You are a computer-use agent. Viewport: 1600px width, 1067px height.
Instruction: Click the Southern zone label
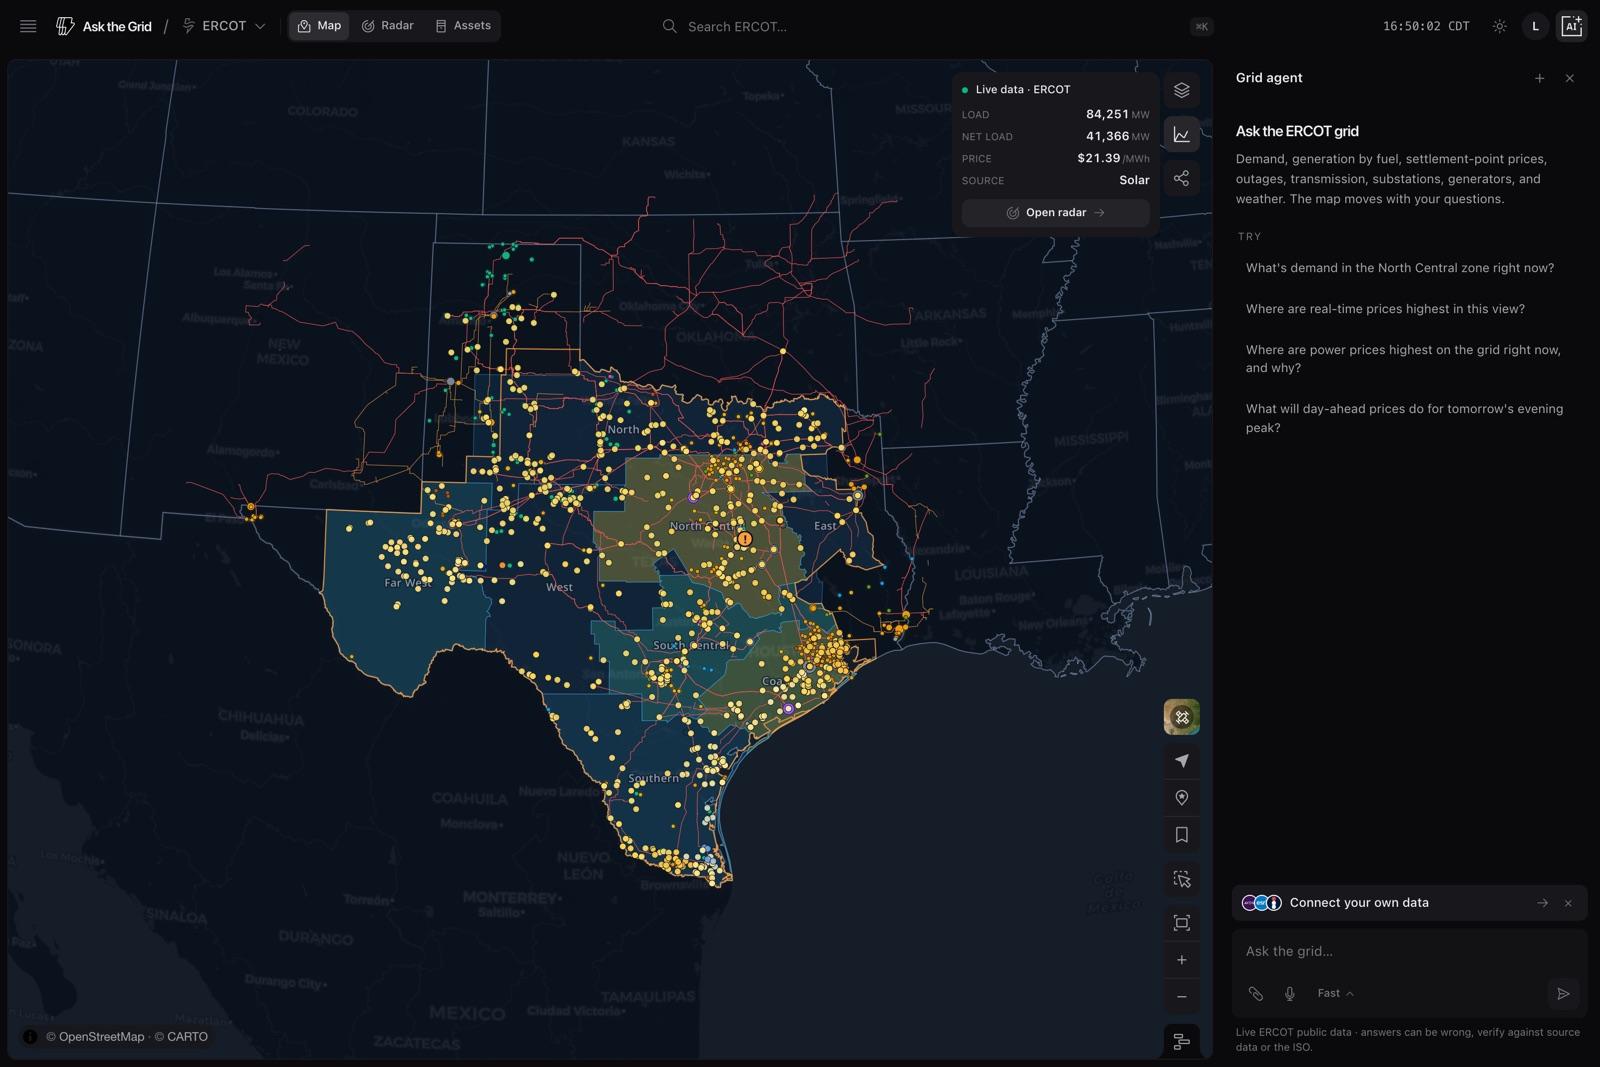pos(653,778)
